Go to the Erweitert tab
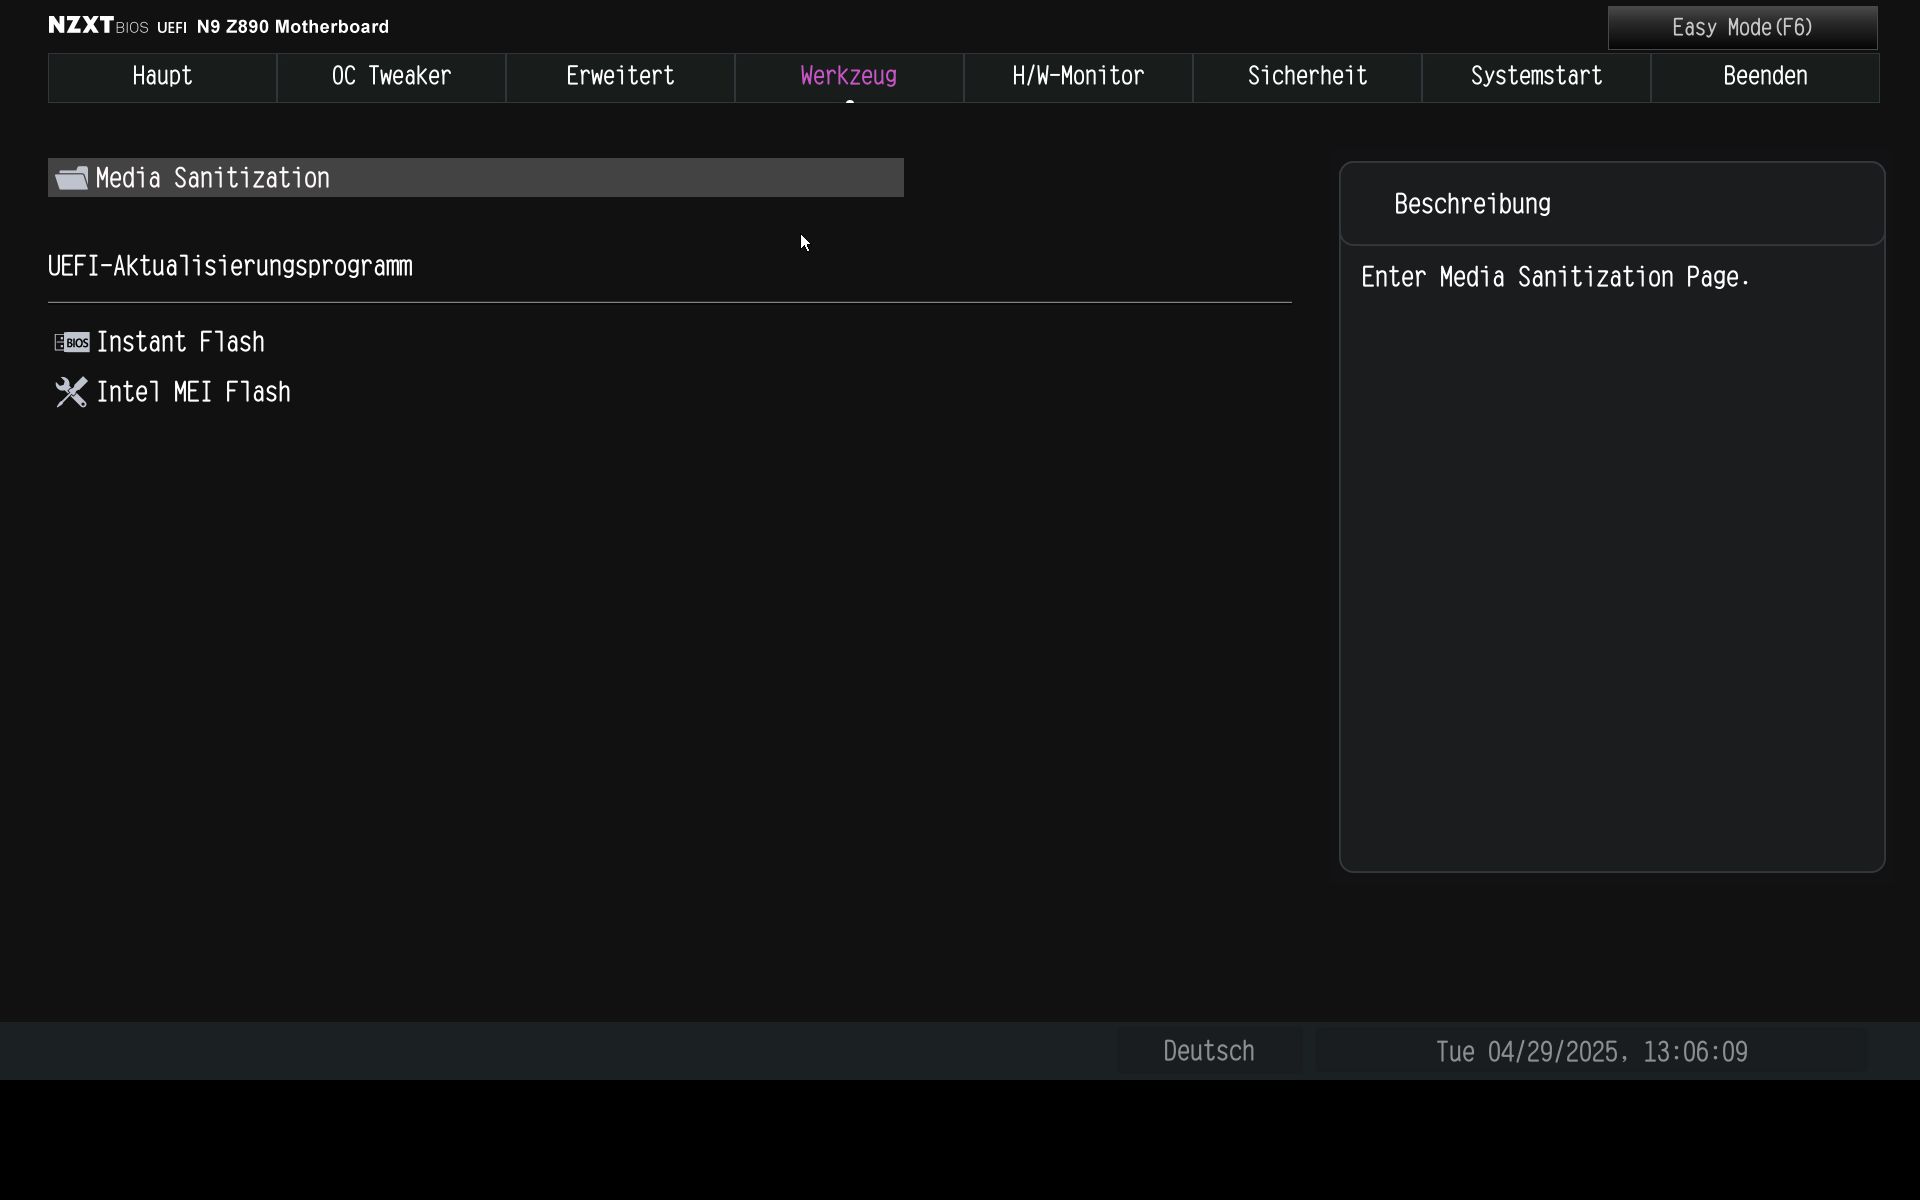This screenshot has height=1200, width=1920. (620, 77)
